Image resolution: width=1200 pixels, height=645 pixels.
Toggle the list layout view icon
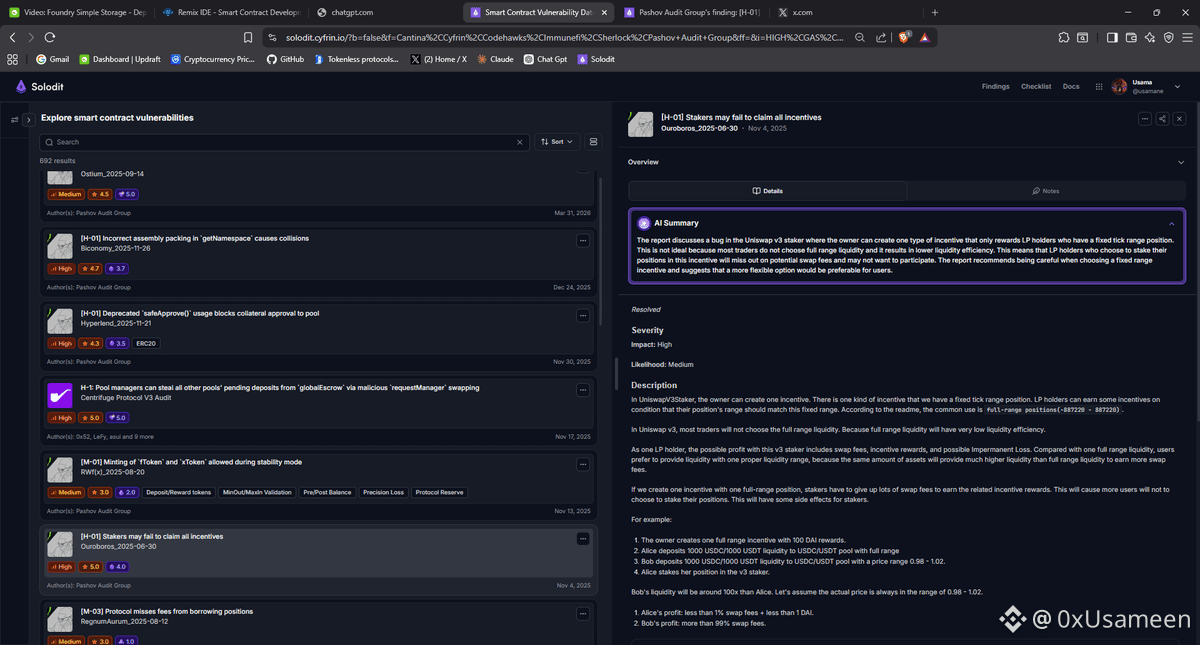click(593, 142)
